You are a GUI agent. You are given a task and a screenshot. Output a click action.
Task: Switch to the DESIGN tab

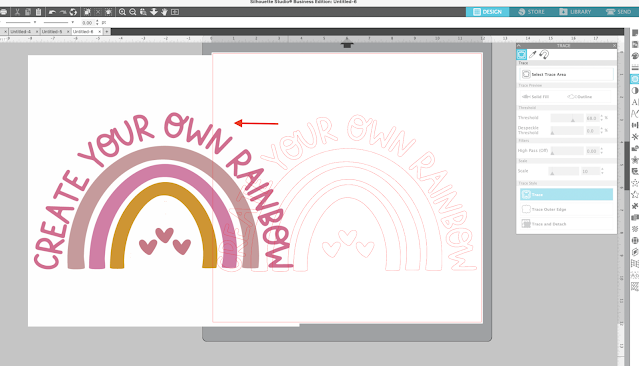coord(487,12)
